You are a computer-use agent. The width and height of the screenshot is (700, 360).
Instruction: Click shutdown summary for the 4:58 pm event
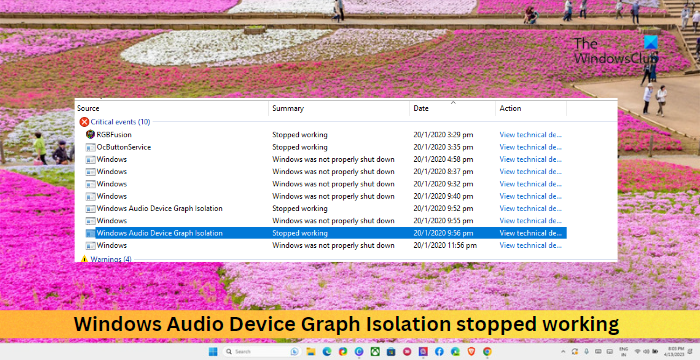[333, 159]
